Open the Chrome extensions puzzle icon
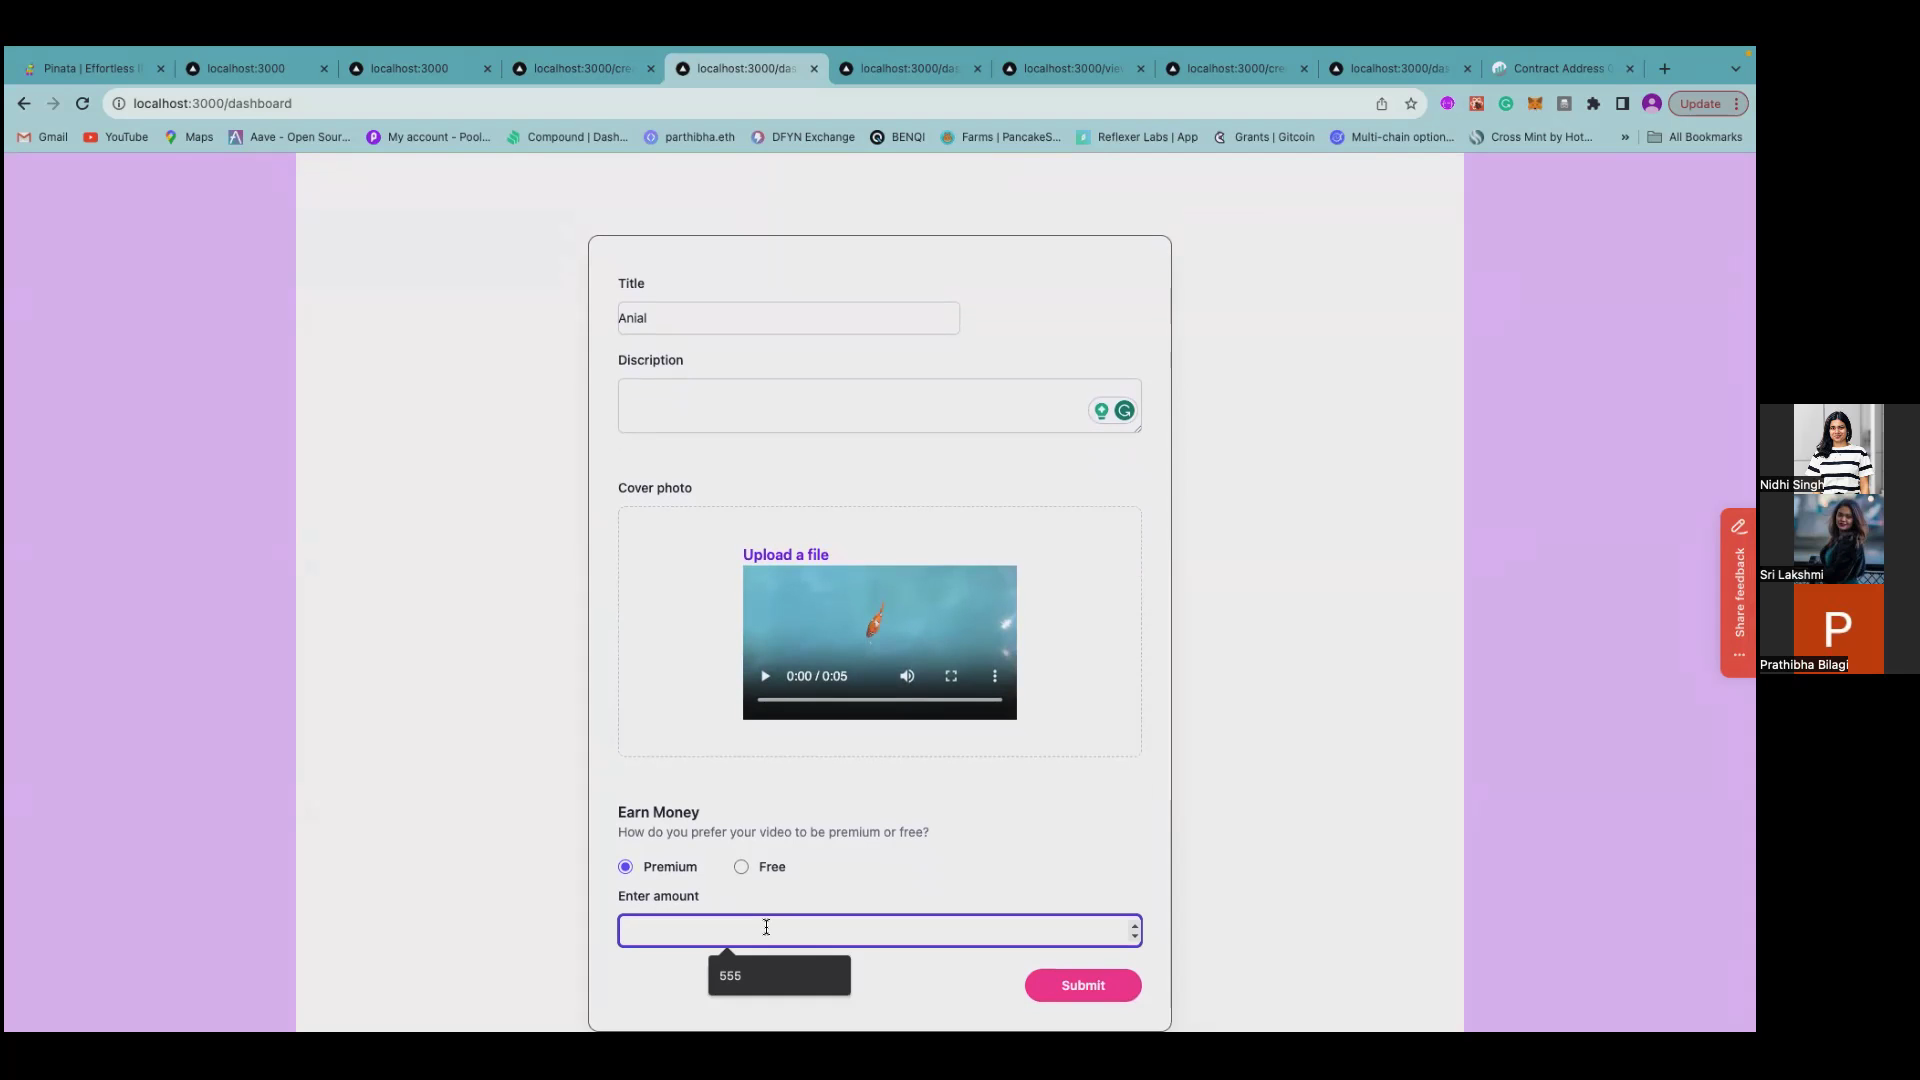This screenshot has height=1080, width=1920. coord(1593,103)
